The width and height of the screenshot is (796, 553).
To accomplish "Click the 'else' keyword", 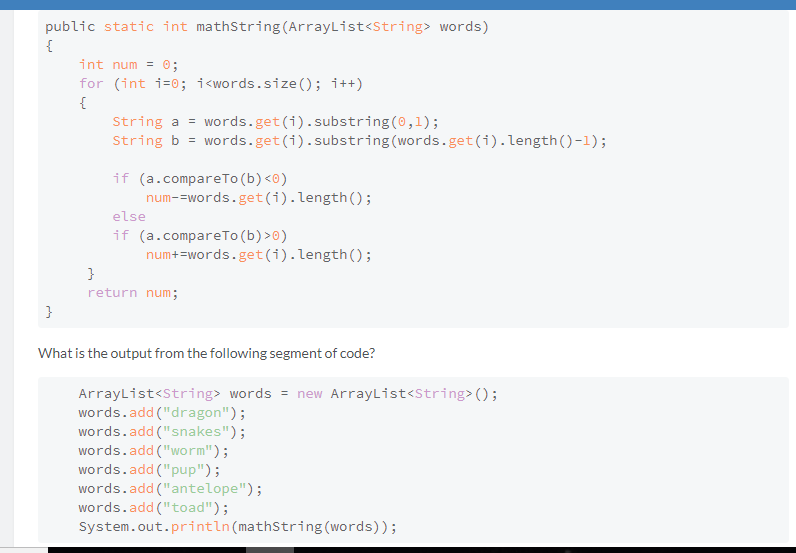I will click(129, 216).
